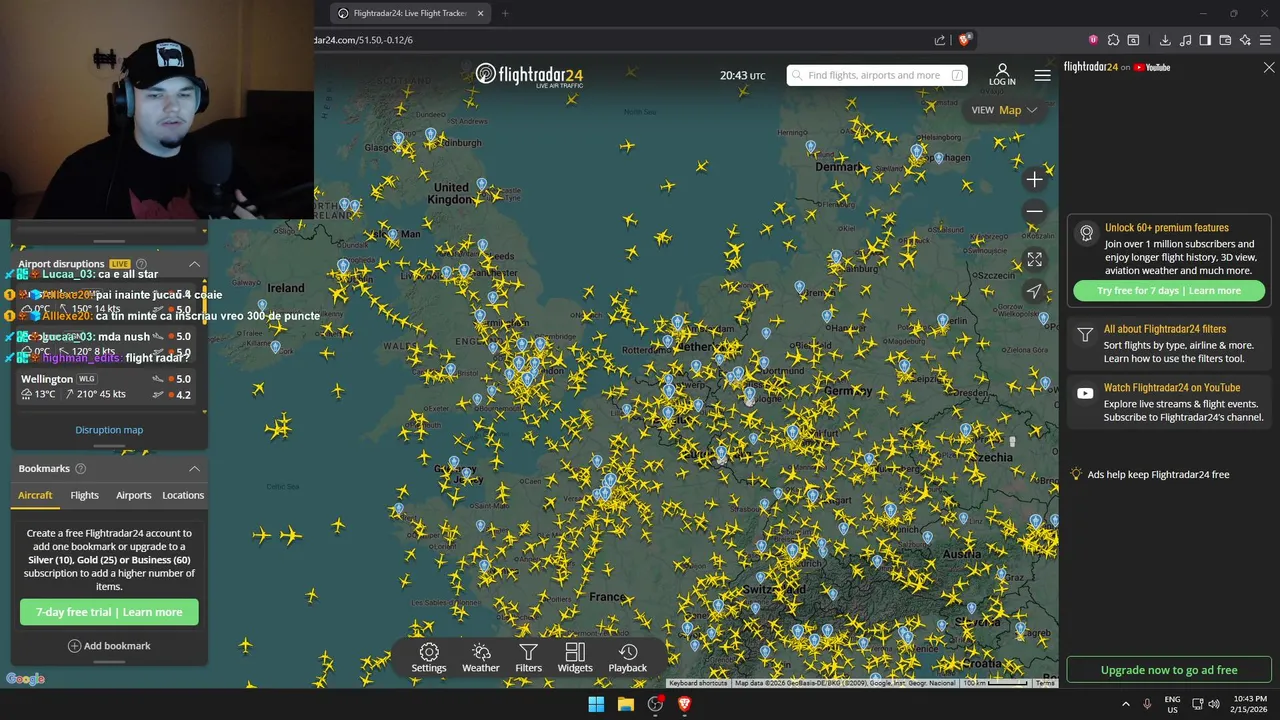The image size is (1280, 720).
Task: Open browser extensions puzzle icon
Action: pyautogui.click(x=1113, y=40)
